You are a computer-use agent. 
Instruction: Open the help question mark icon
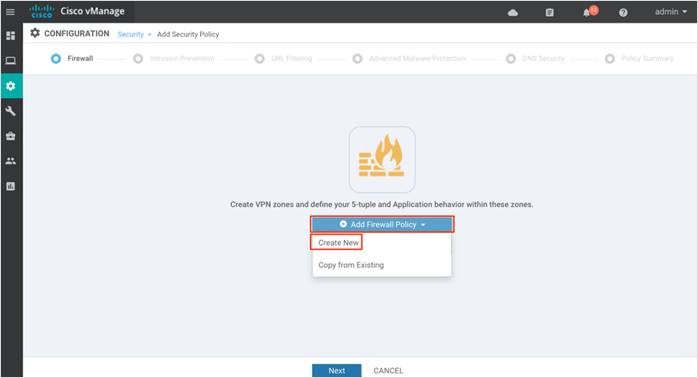pyautogui.click(x=623, y=12)
